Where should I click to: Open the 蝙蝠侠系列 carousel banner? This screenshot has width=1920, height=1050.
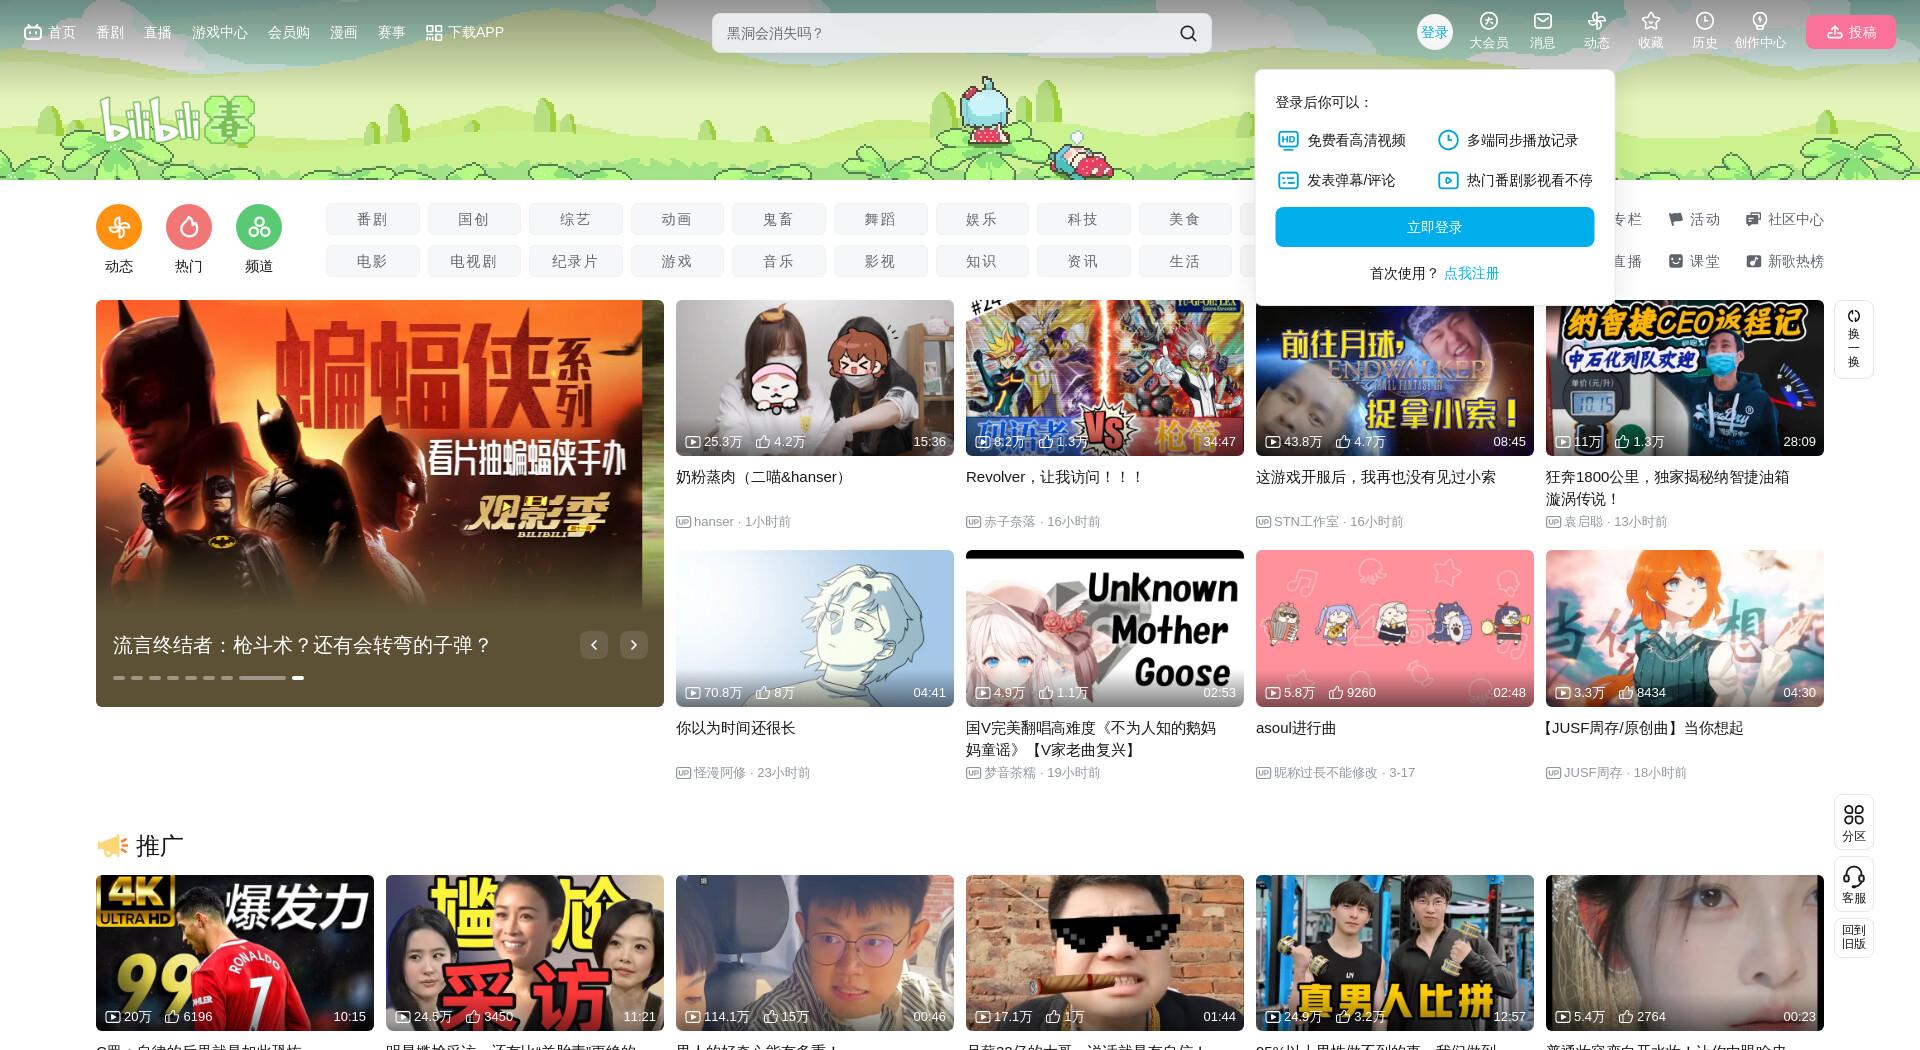pos(380,503)
